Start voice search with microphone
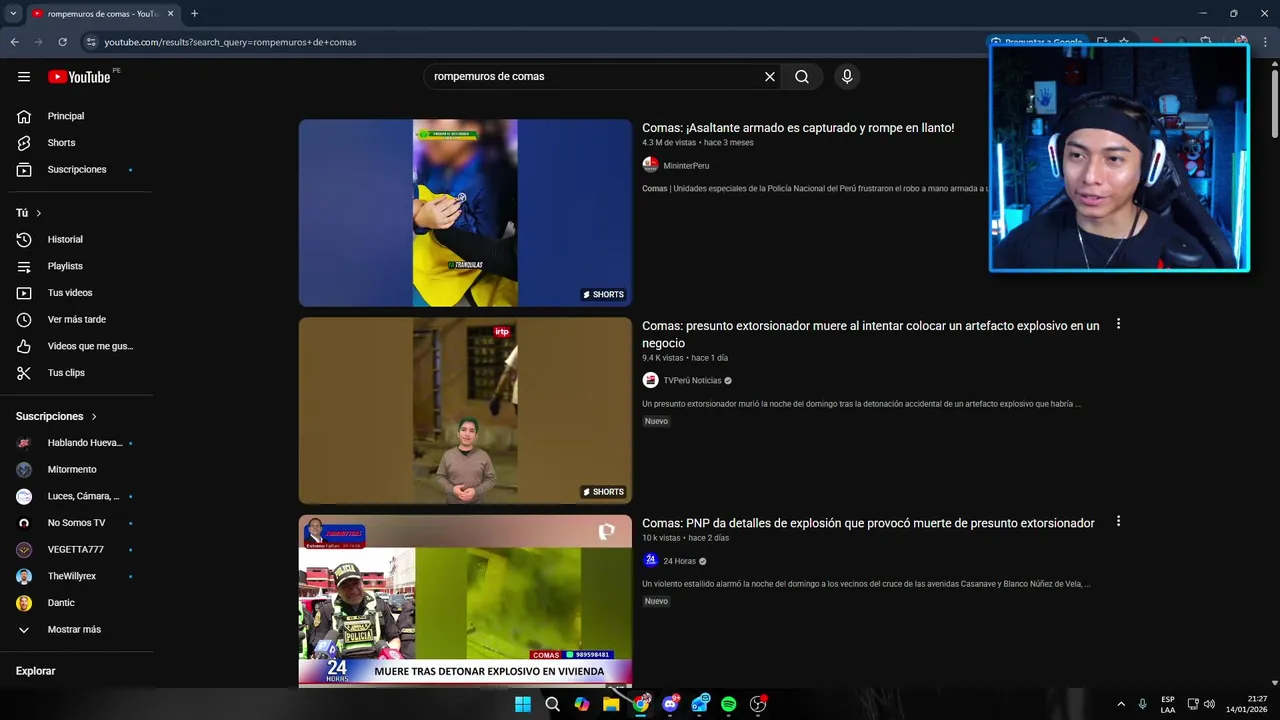Viewport: 1280px width, 720px height. [x=847, y=77]
